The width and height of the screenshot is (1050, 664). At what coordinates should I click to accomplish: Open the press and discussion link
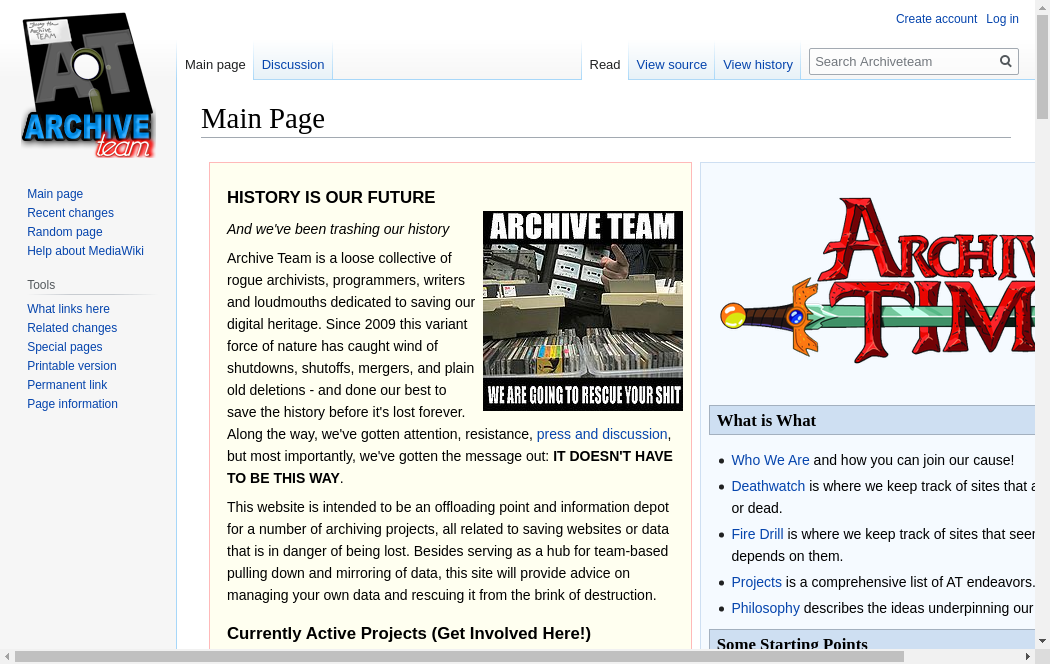(x=601, y=434)
